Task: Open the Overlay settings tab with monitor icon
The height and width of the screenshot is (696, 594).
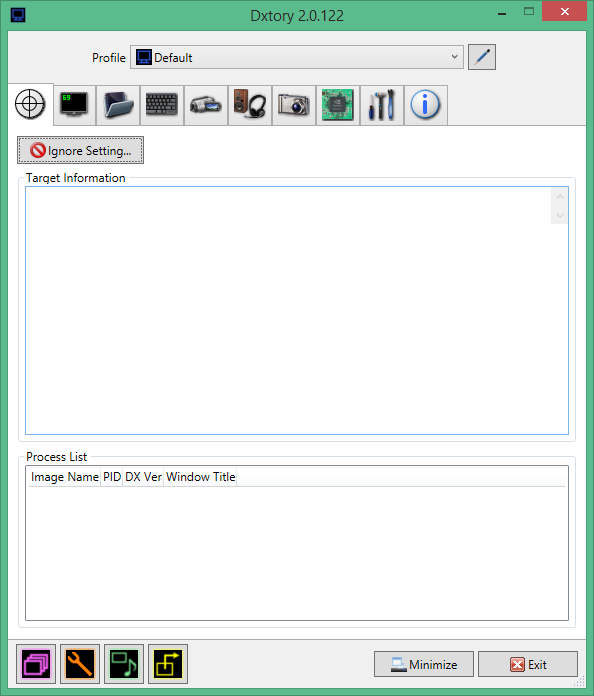Action: 75,105
